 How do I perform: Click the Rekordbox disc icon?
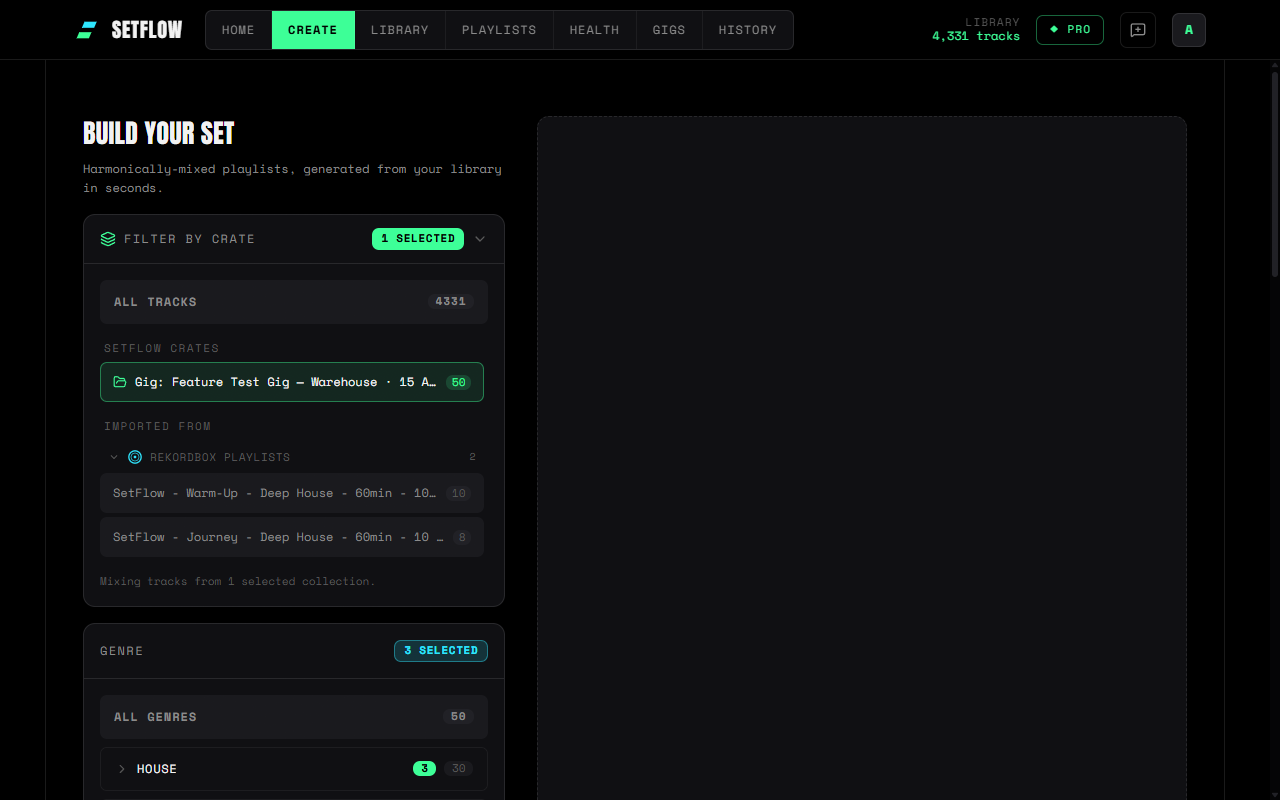point(135,457)
